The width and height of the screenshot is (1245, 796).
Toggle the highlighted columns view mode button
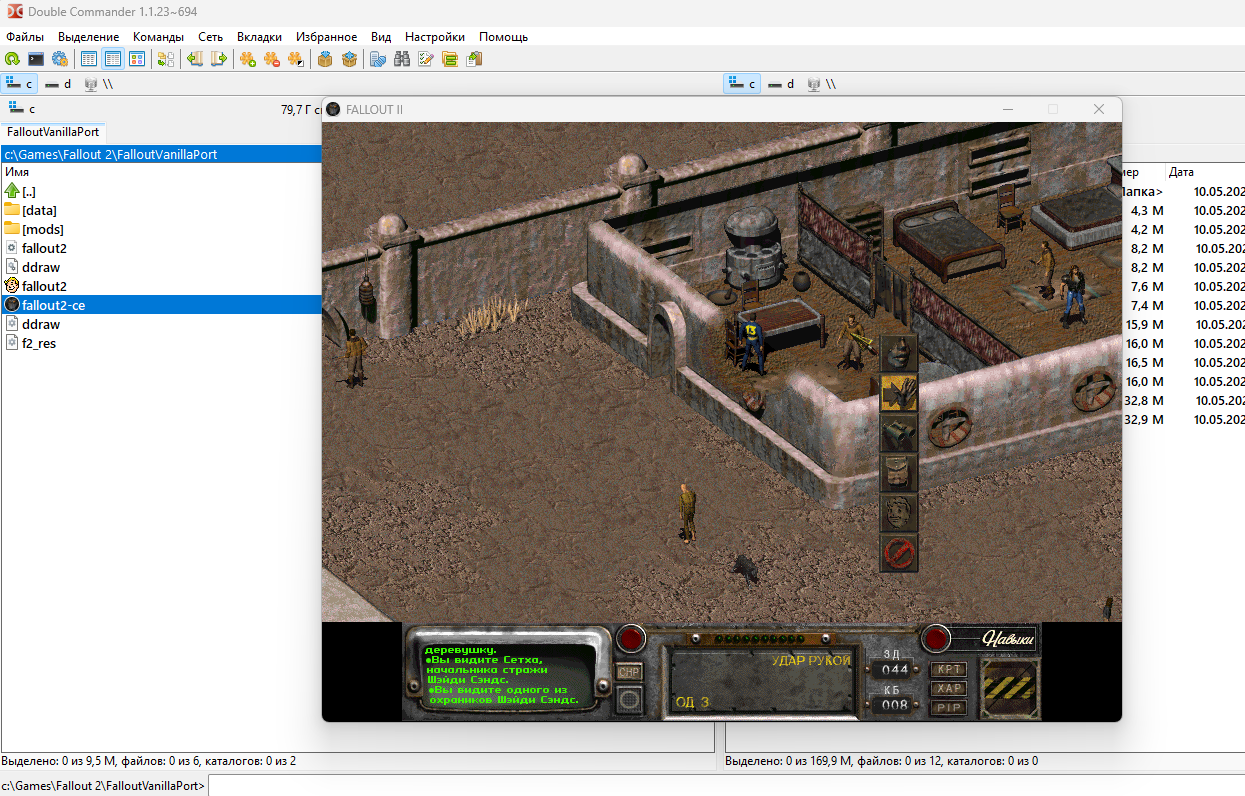coord(113,59)
